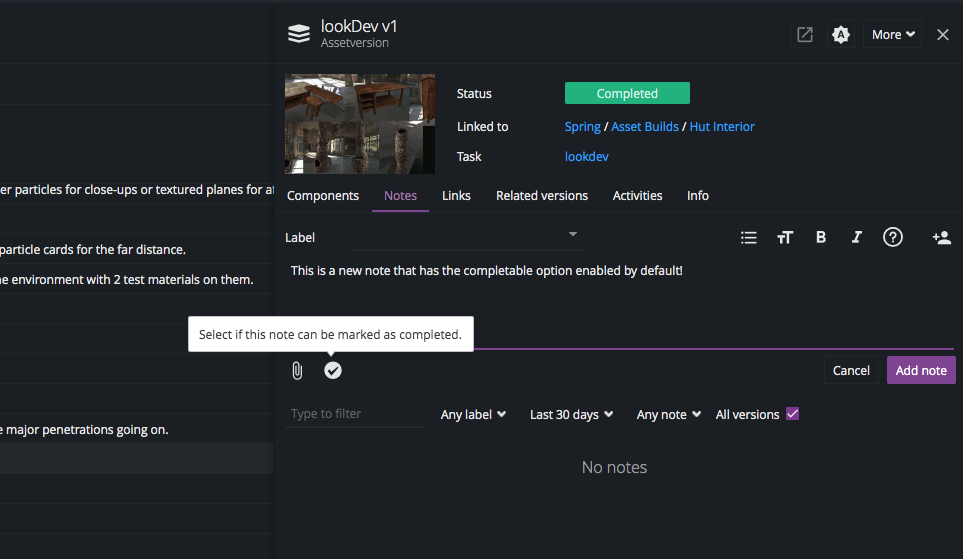Go to the Activities tab
Screen dimensions: 963x559
point(637,195)
